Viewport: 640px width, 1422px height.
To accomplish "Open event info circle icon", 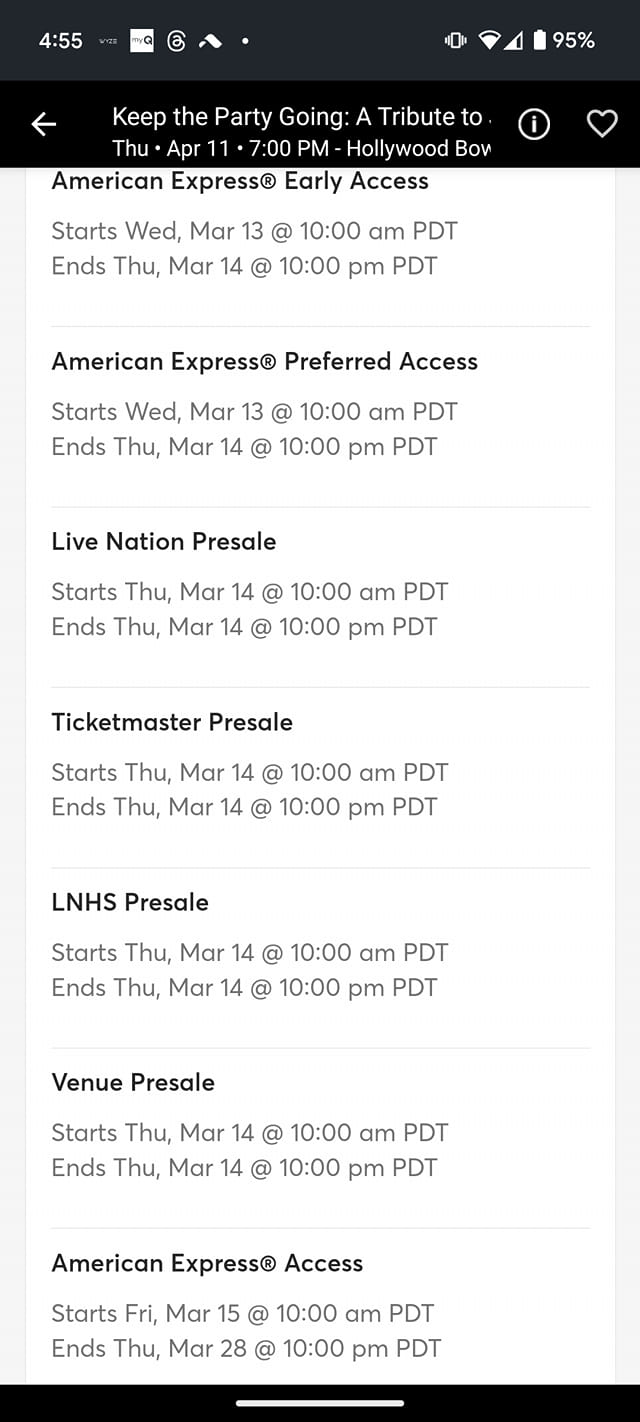I will (534, 124).
